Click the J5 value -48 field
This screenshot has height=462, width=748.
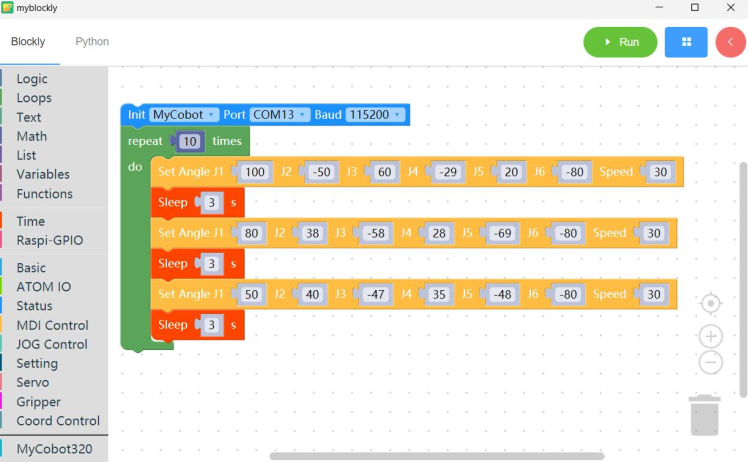pos(502,294)
